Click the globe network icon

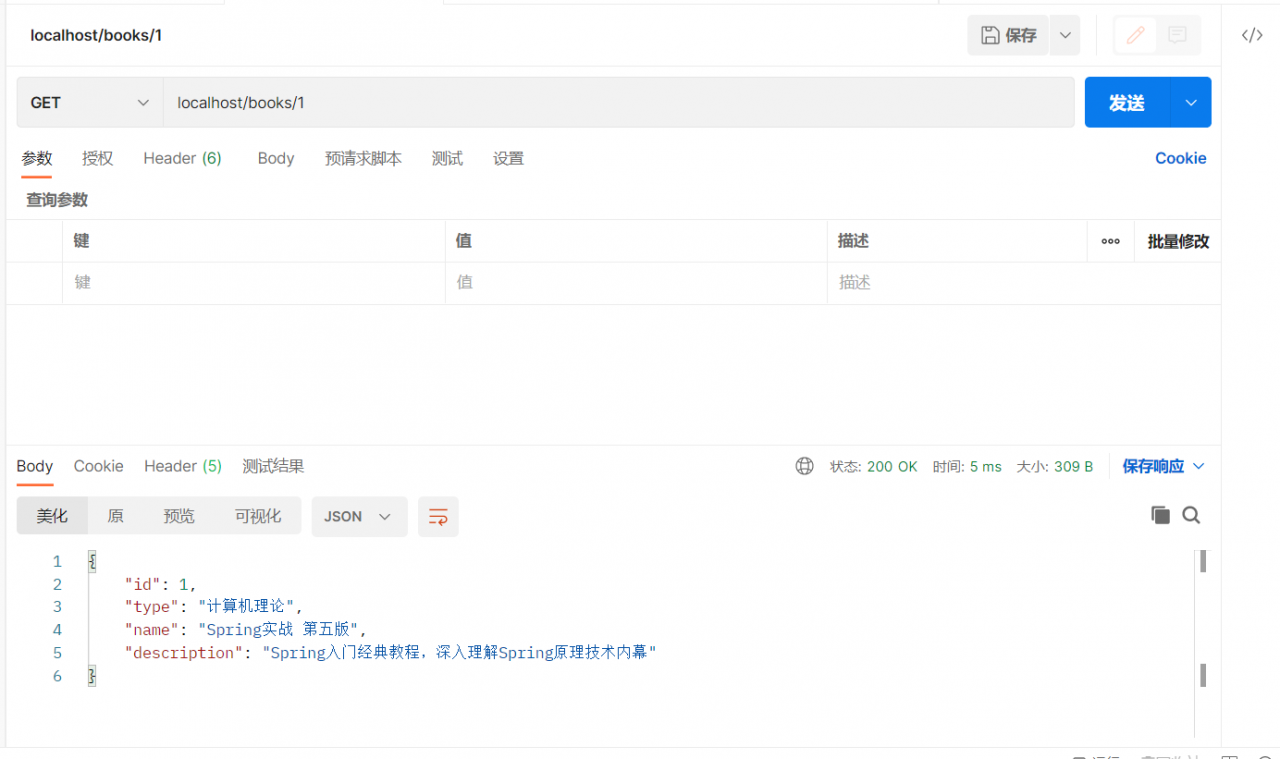pos(805,466)
